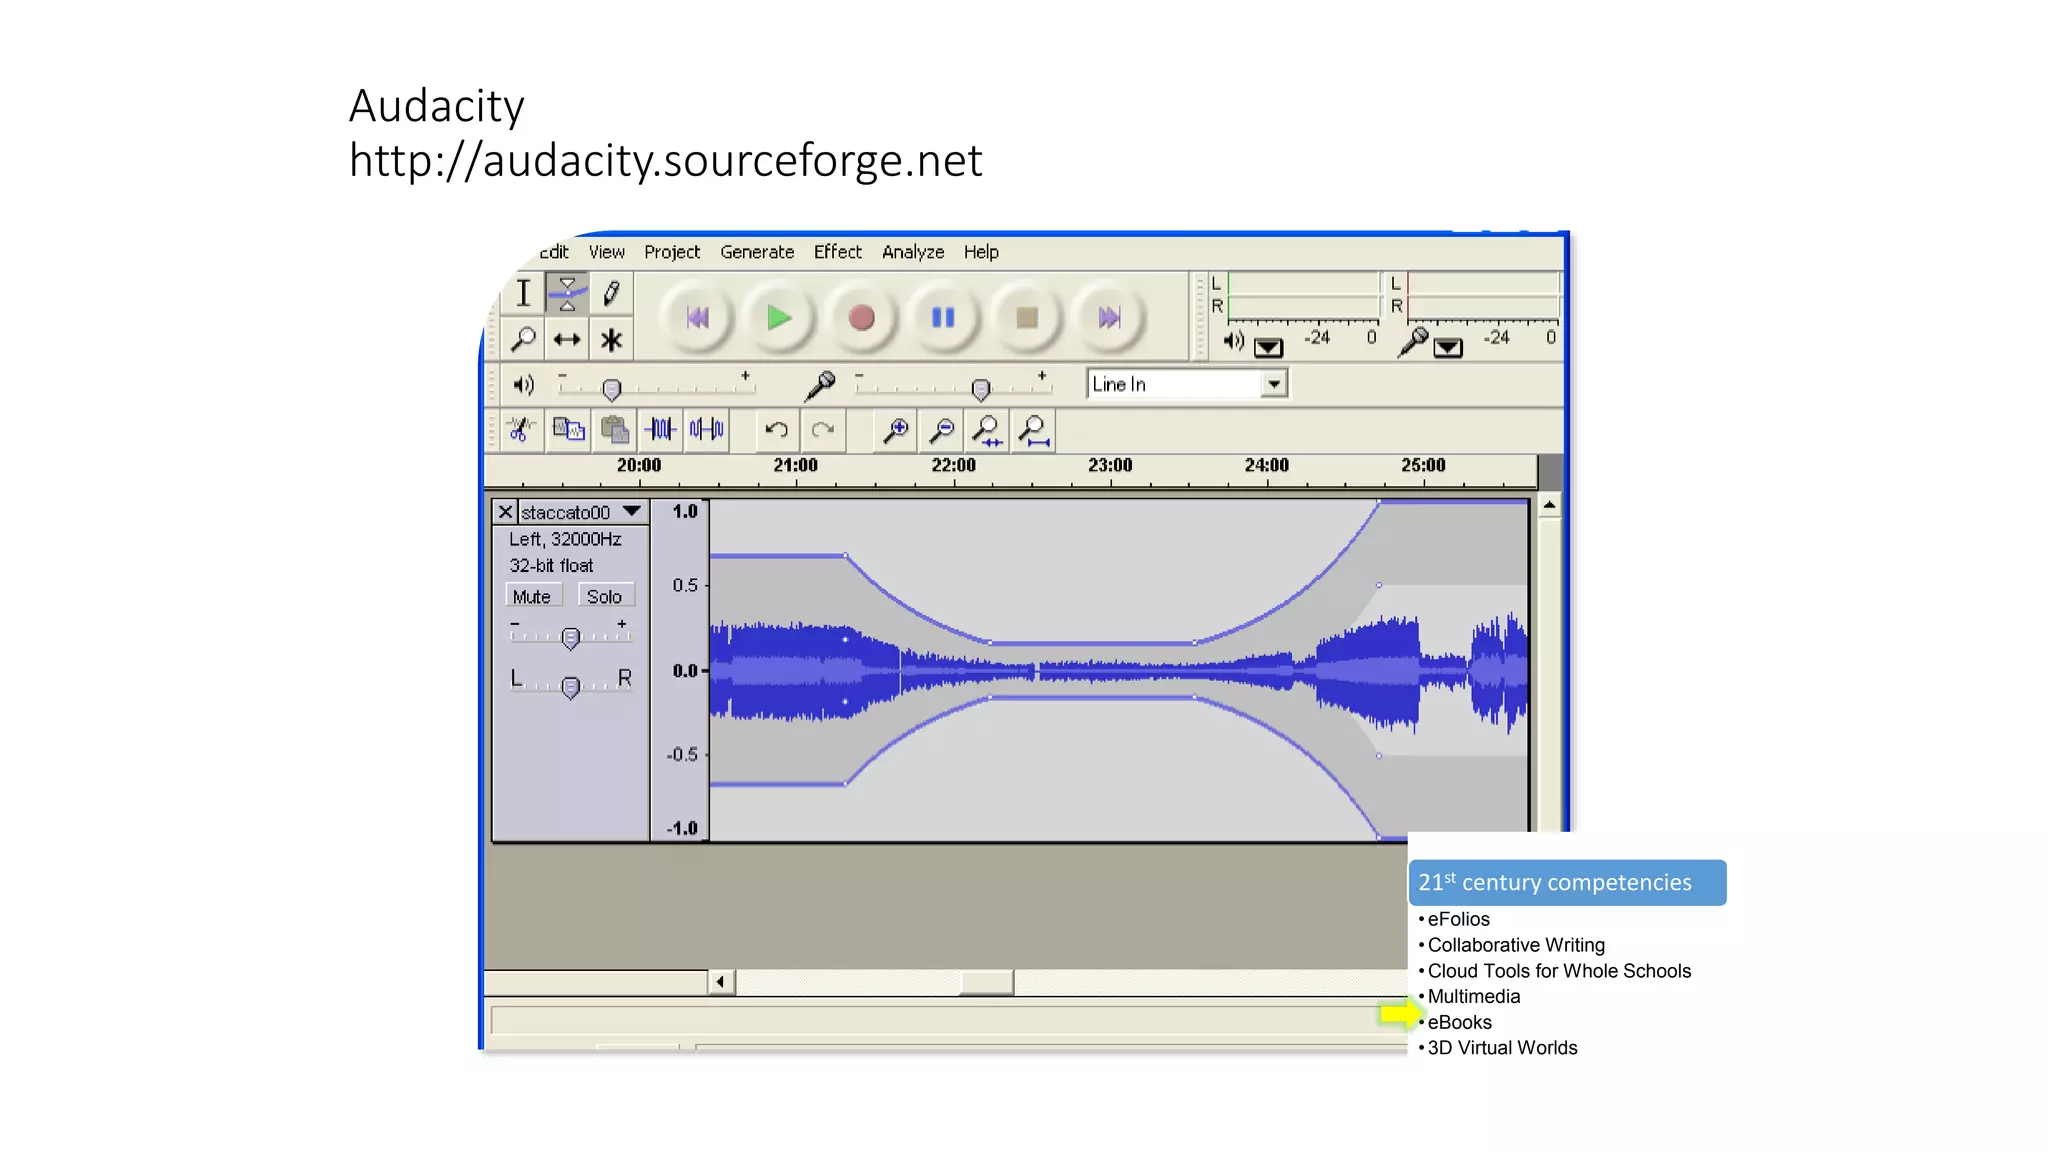Viewport: 2048px width, 1152px height.
Task: Click the eBooks list item
Action: coord(1459,1022)
